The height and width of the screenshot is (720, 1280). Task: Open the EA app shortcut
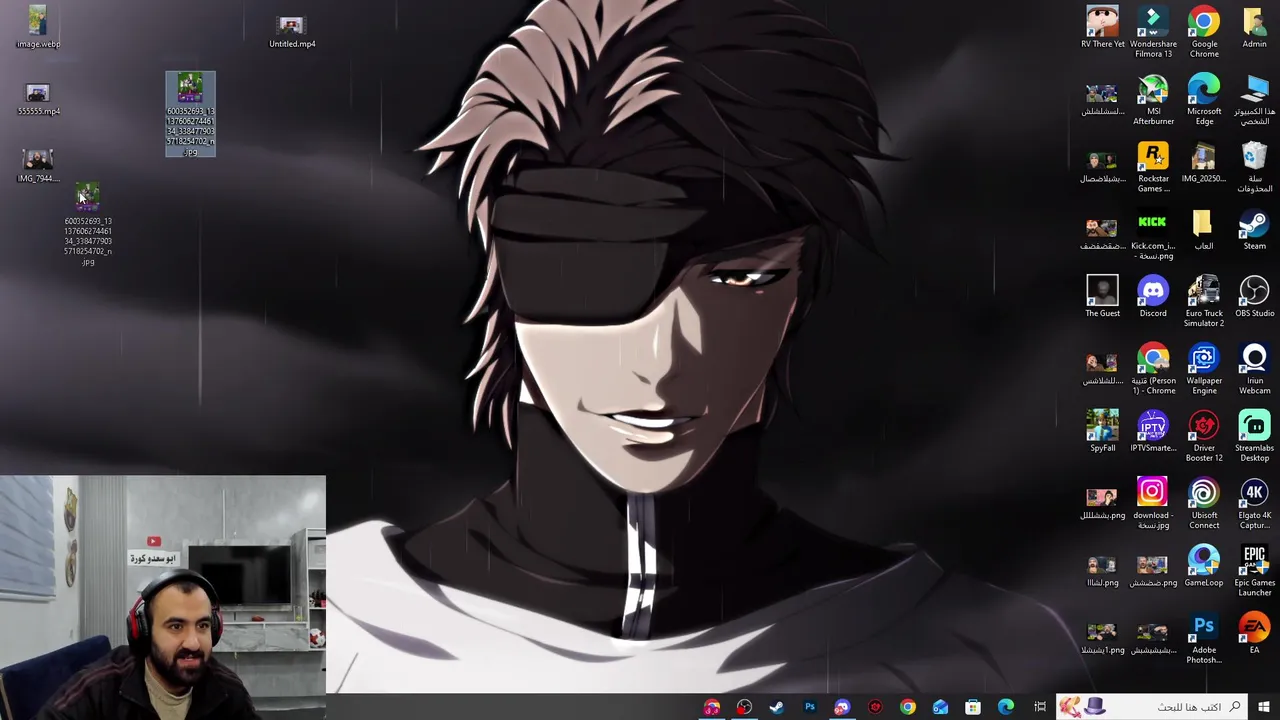coord(1254,633)
